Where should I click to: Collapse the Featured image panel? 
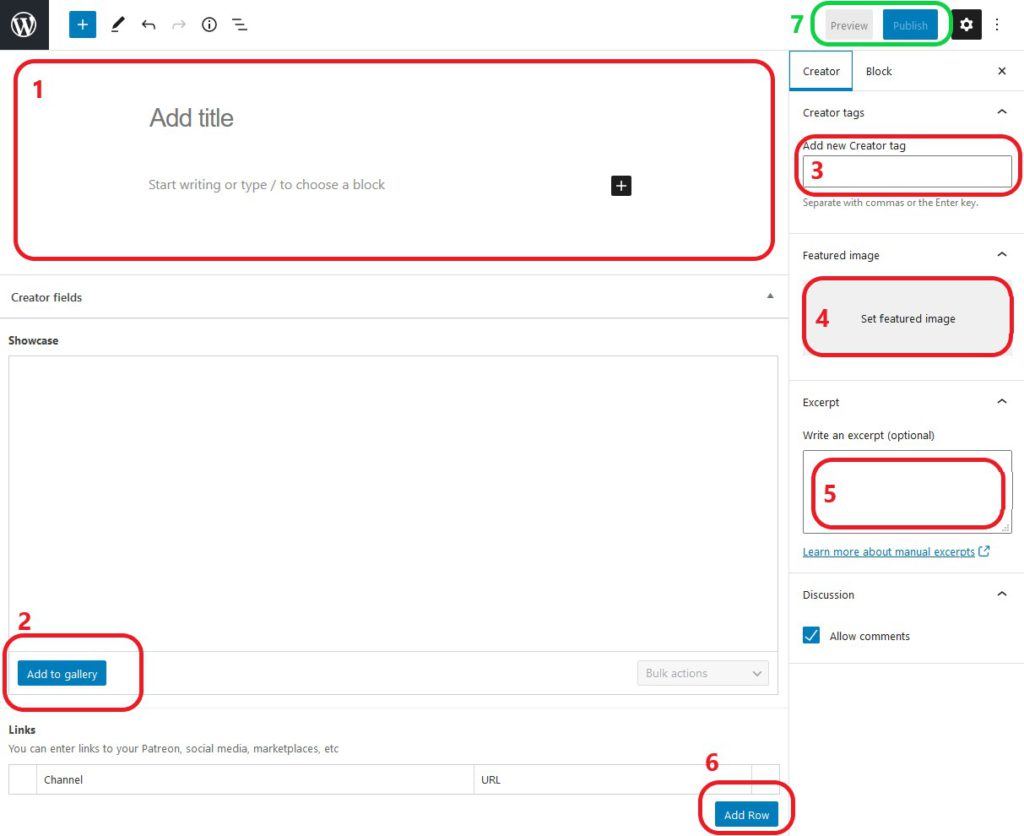click(1002, 255)
